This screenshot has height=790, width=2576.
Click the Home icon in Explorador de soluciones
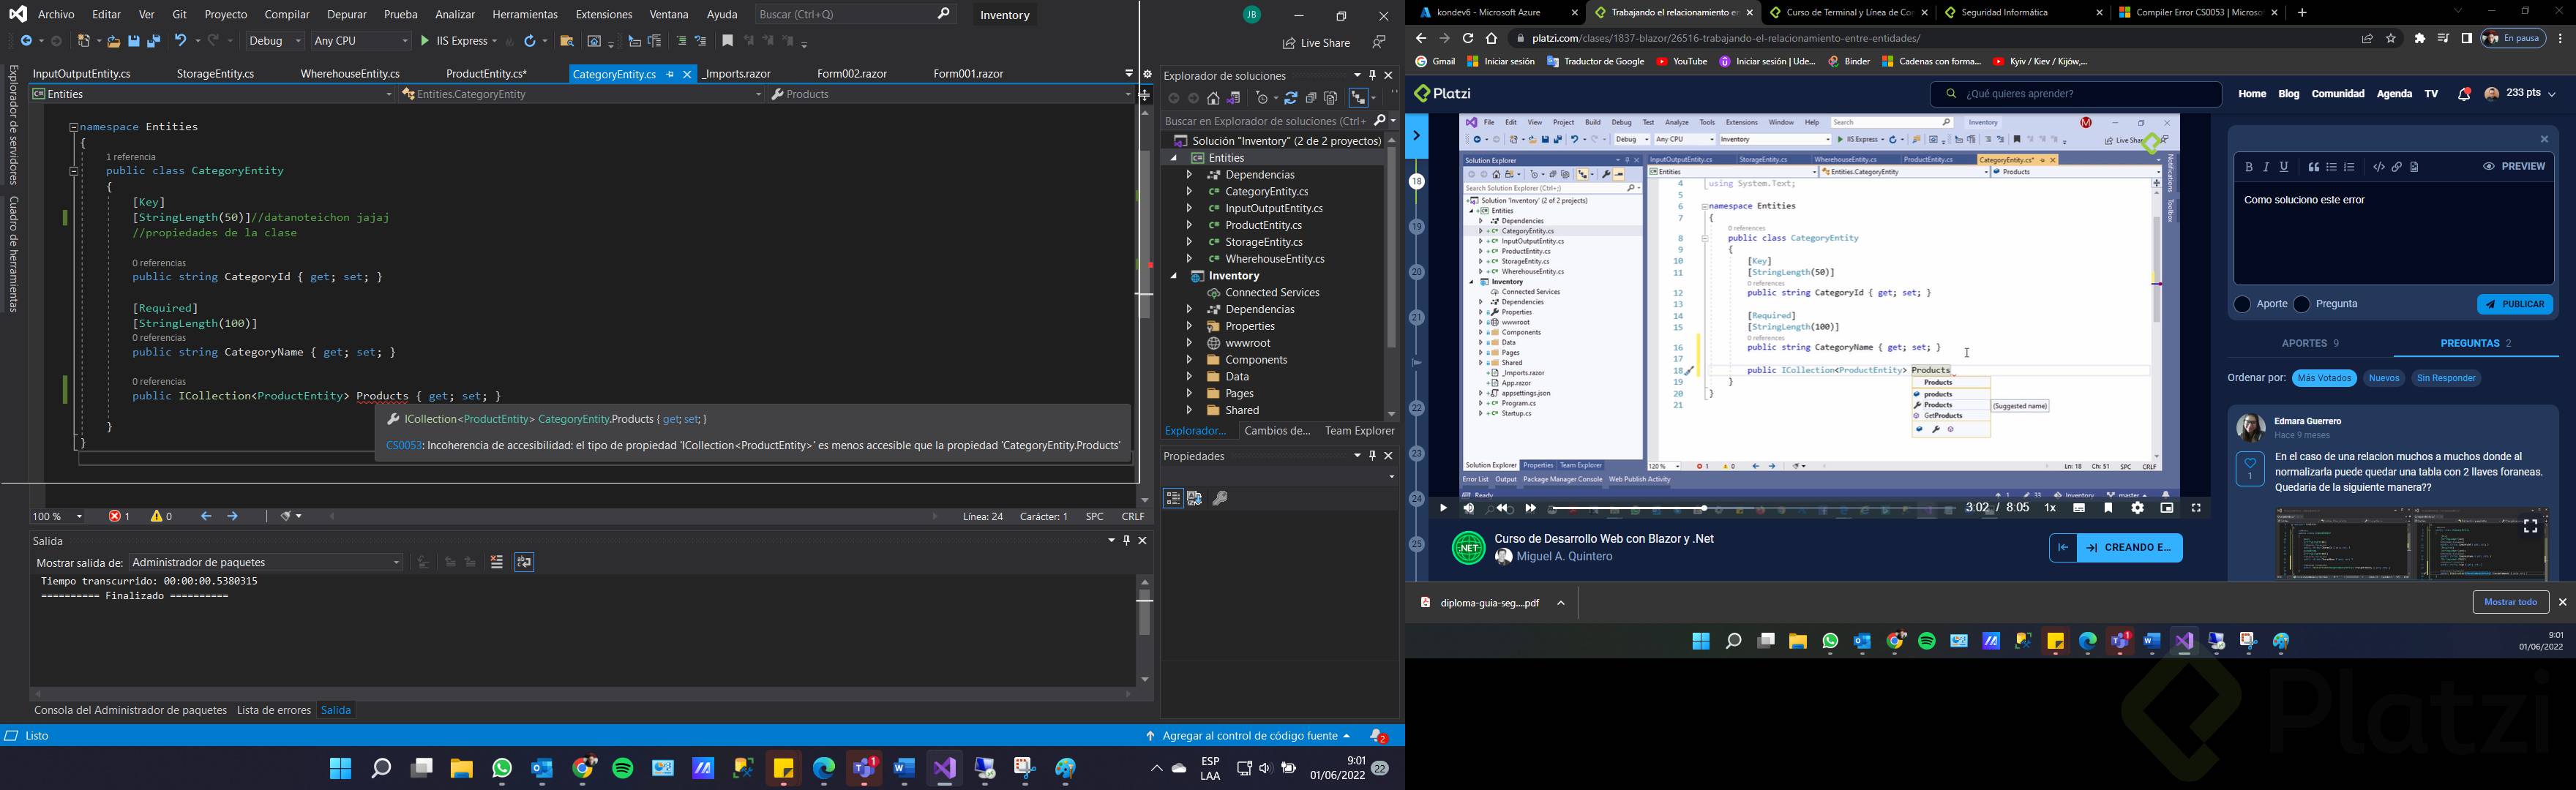pos(1213,98)
